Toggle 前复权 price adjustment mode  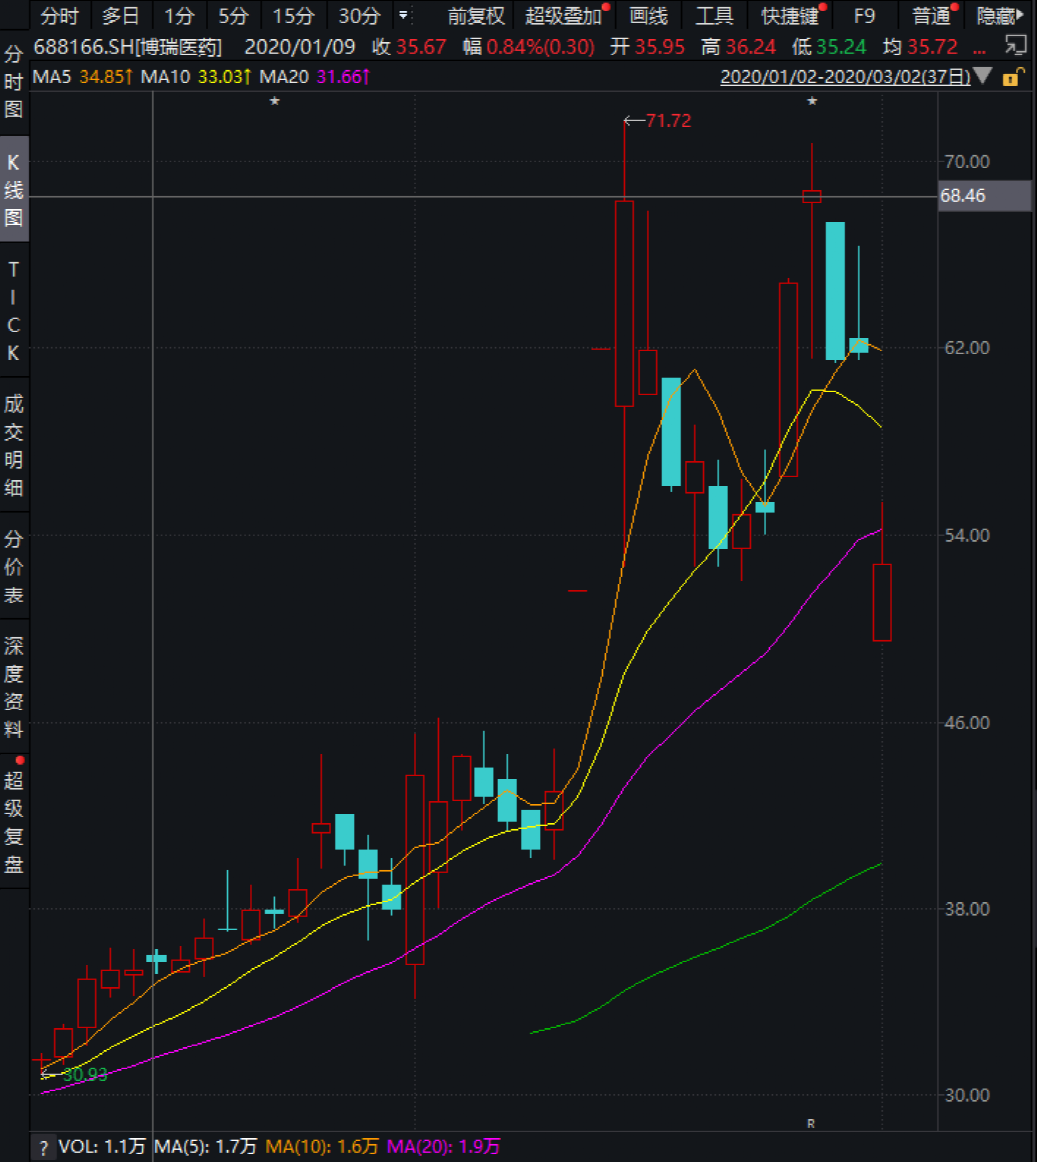[x=475, y=15]
